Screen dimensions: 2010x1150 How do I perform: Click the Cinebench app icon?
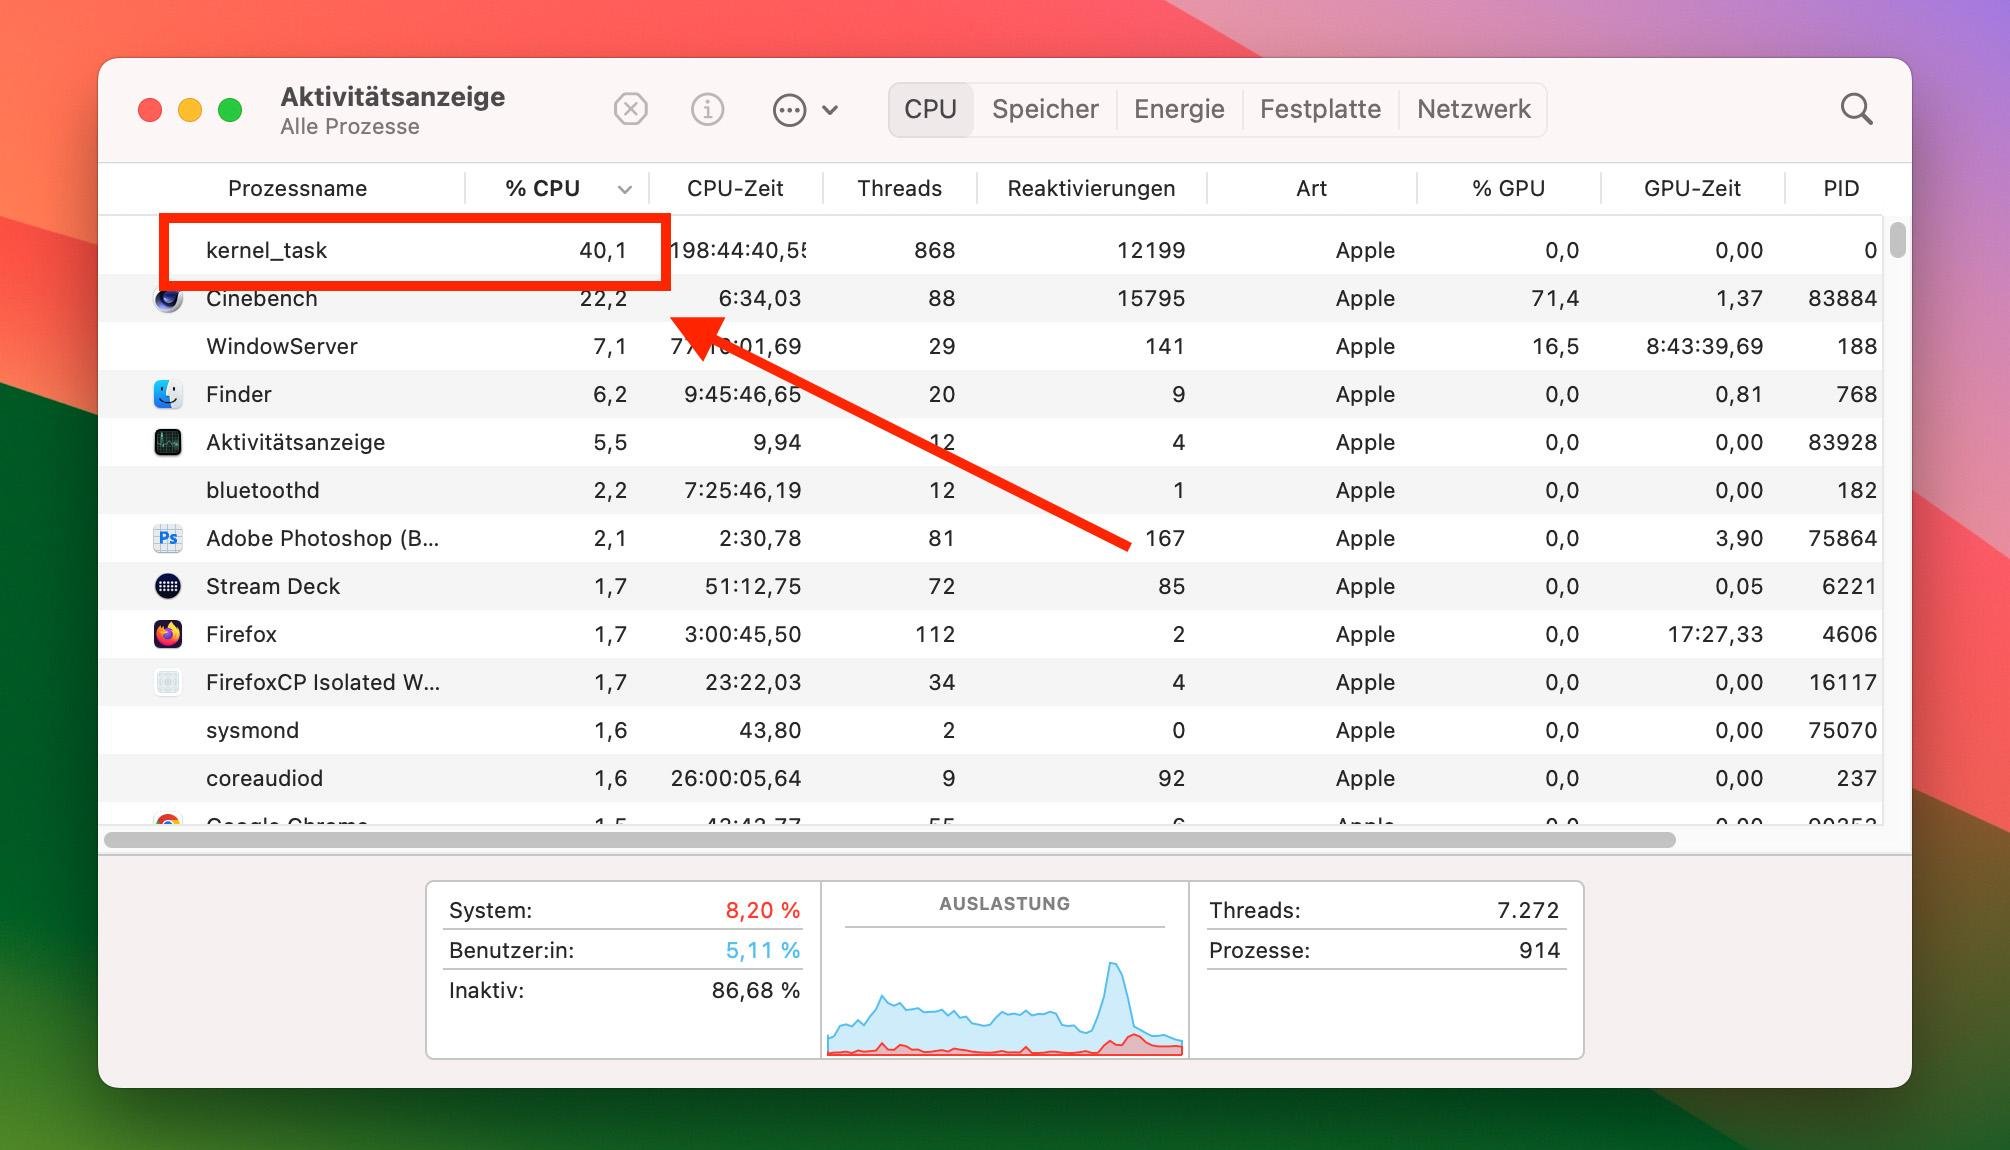[168, 298]
